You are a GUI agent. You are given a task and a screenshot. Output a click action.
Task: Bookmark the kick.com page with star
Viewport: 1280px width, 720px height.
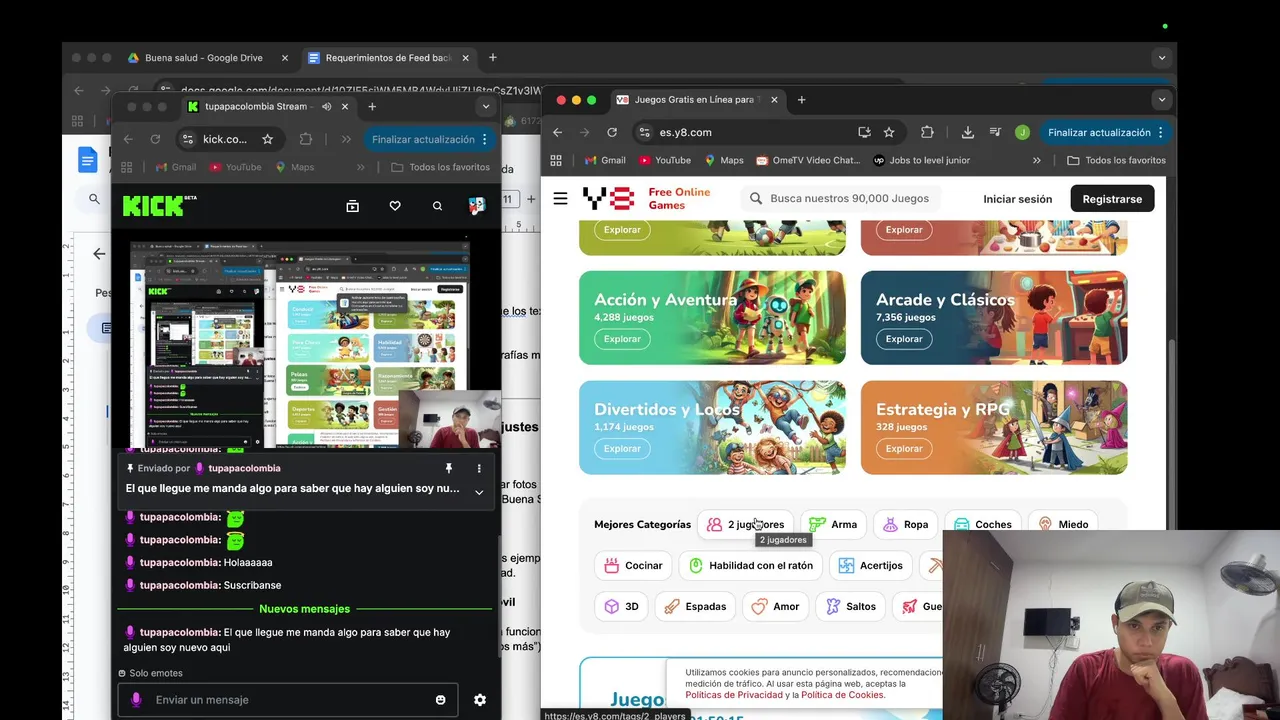click(x=267, y=139)
